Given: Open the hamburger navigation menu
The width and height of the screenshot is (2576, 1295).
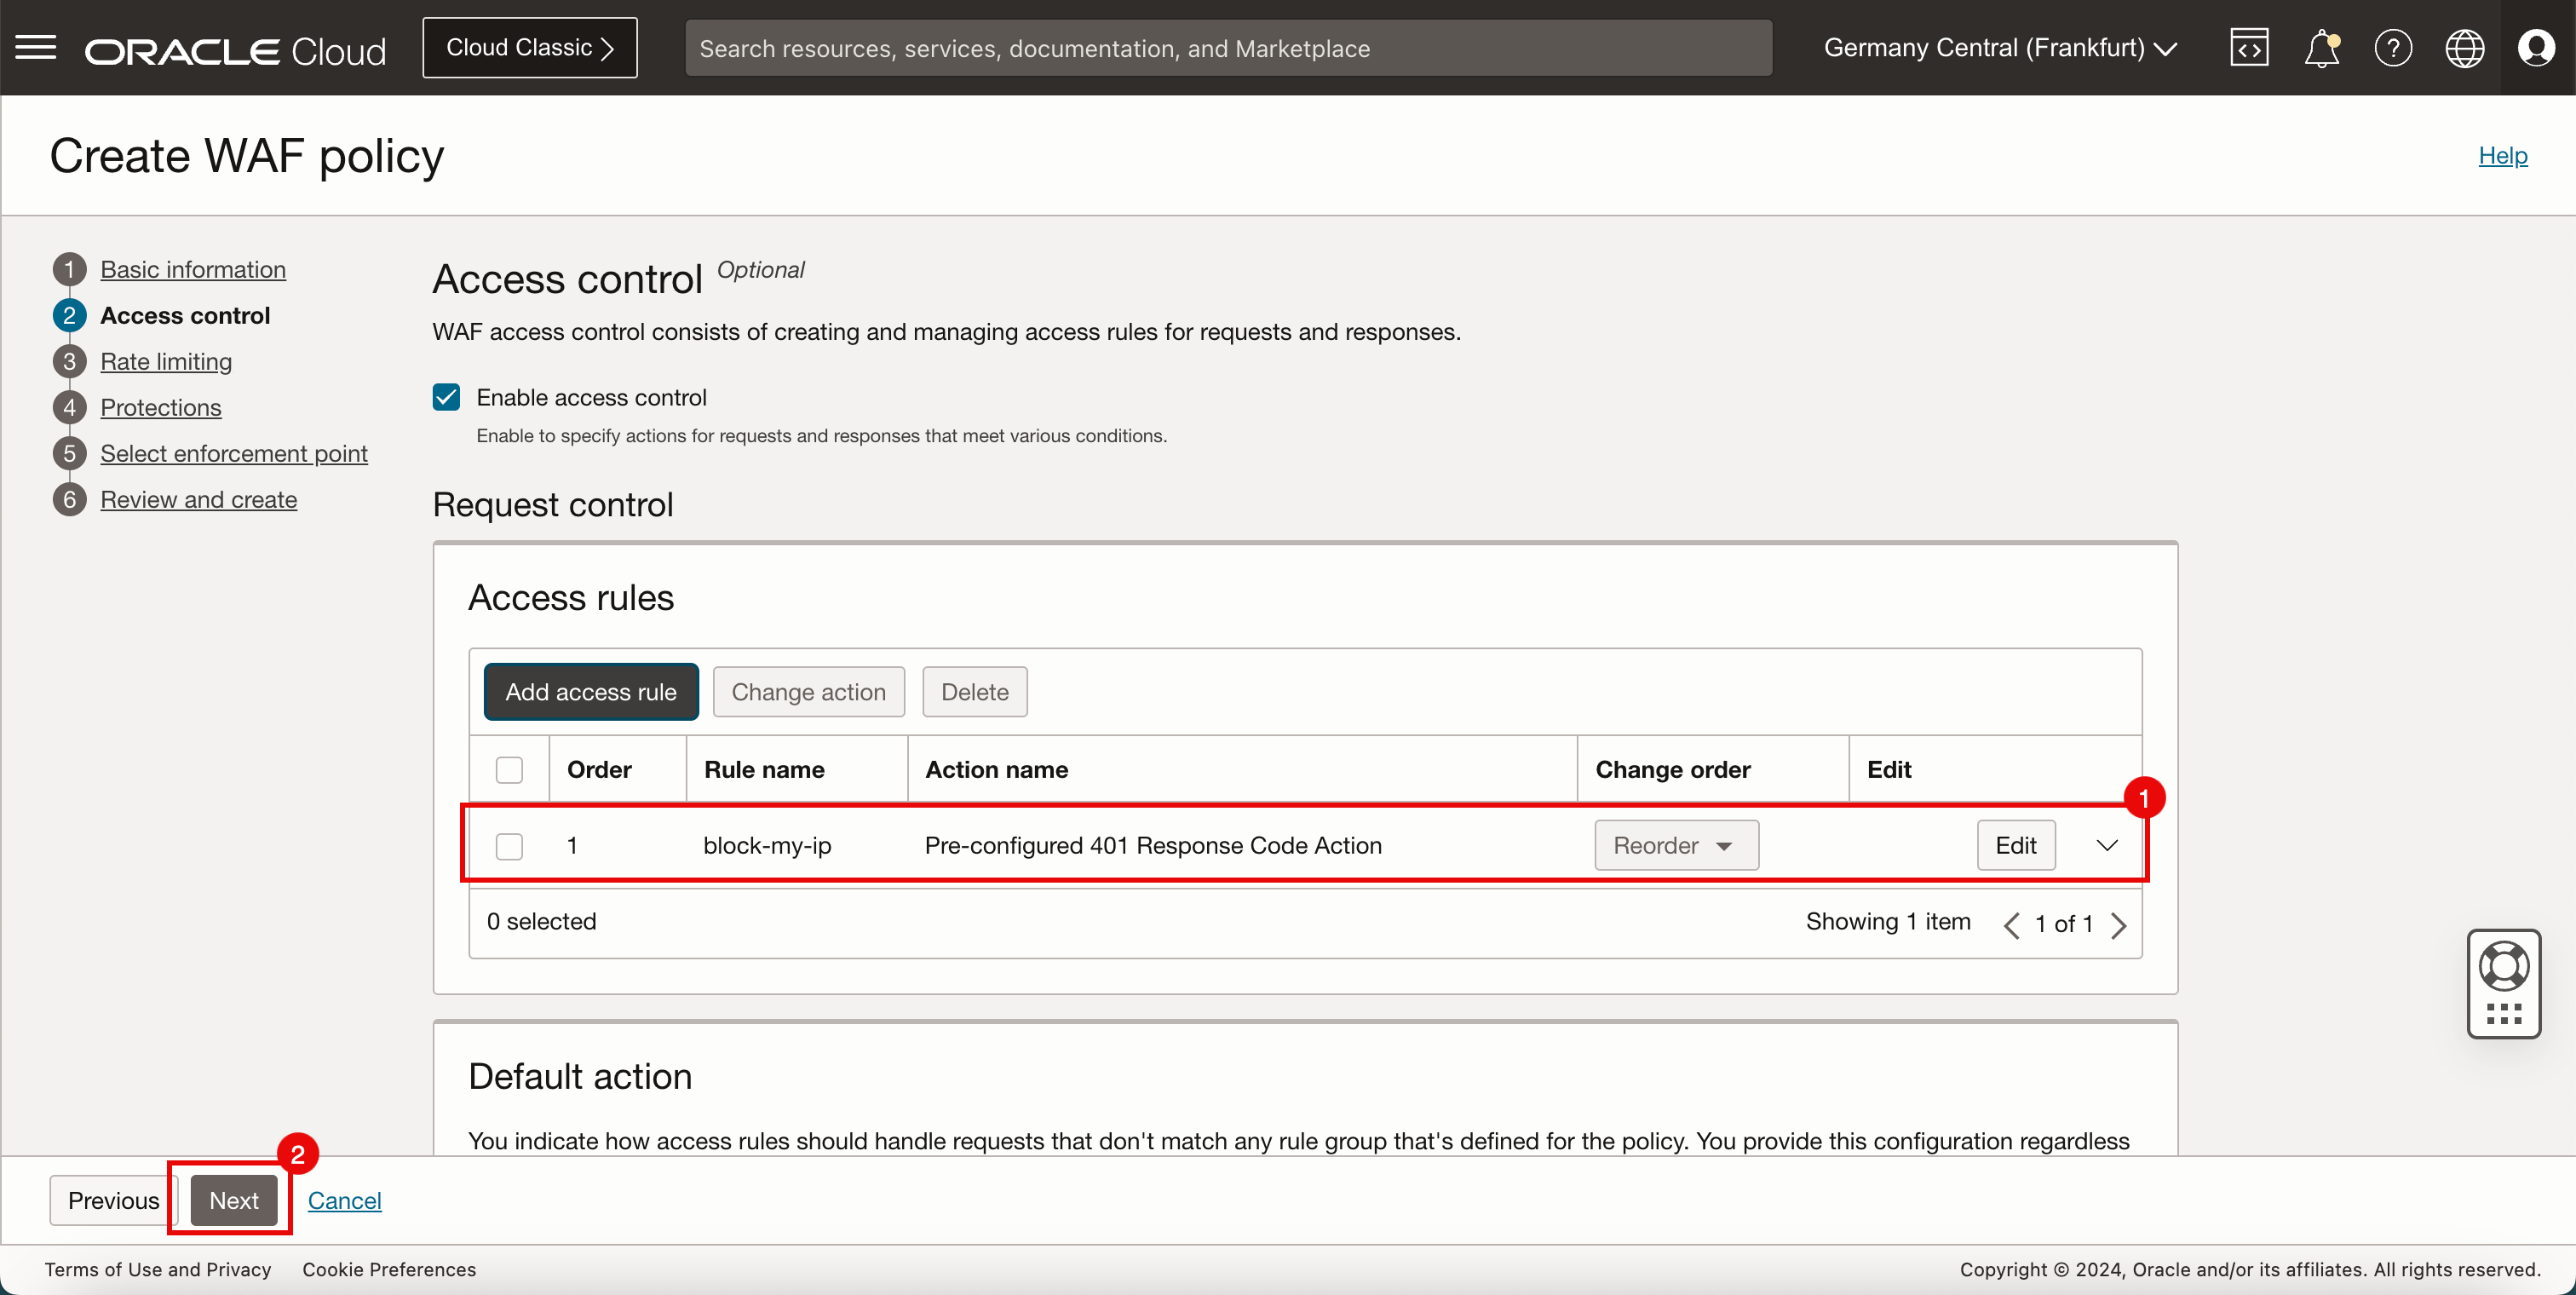Looking at the screenshot, I should click(36, 47).
